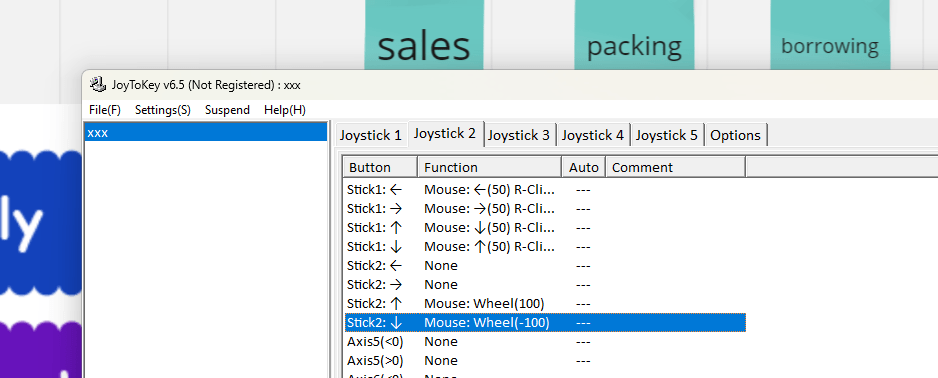Select the Stick1: ↓ row
938x378 pixels.
545,246
